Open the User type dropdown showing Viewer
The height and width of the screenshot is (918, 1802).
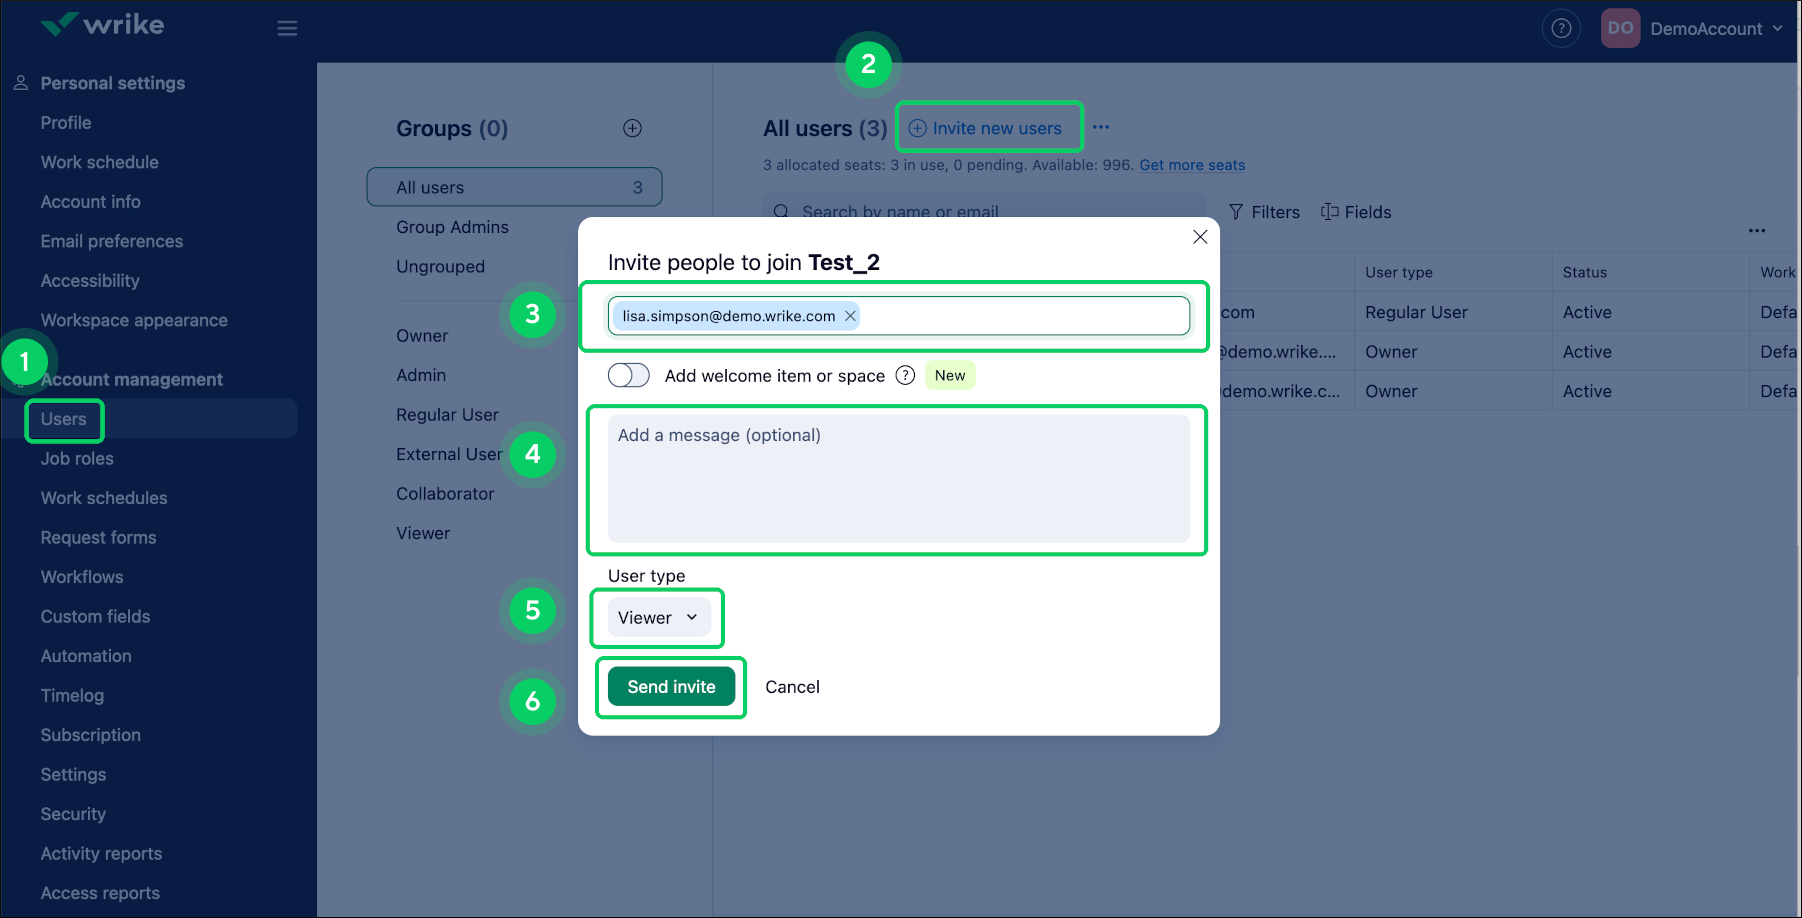(656, 617)
